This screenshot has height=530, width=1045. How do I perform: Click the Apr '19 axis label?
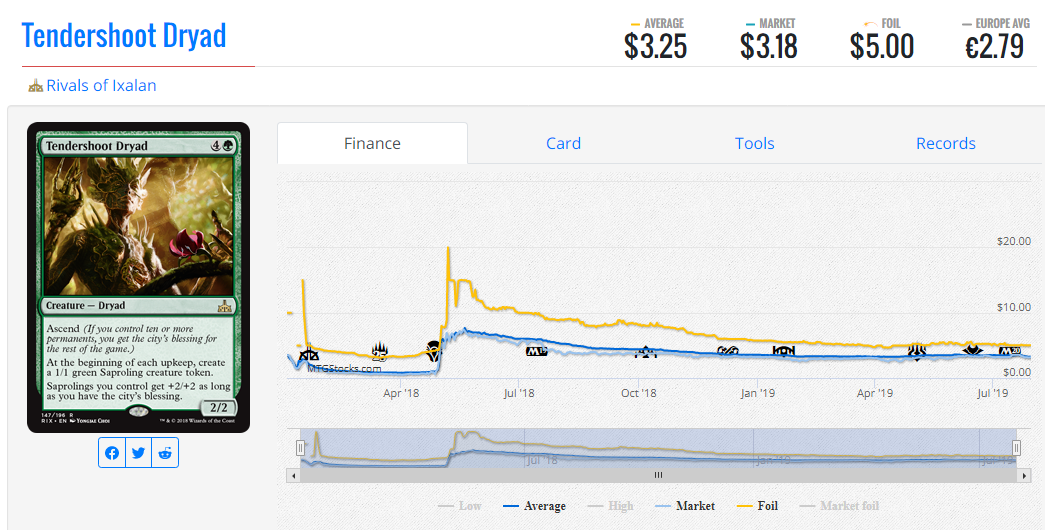[875, 393]
